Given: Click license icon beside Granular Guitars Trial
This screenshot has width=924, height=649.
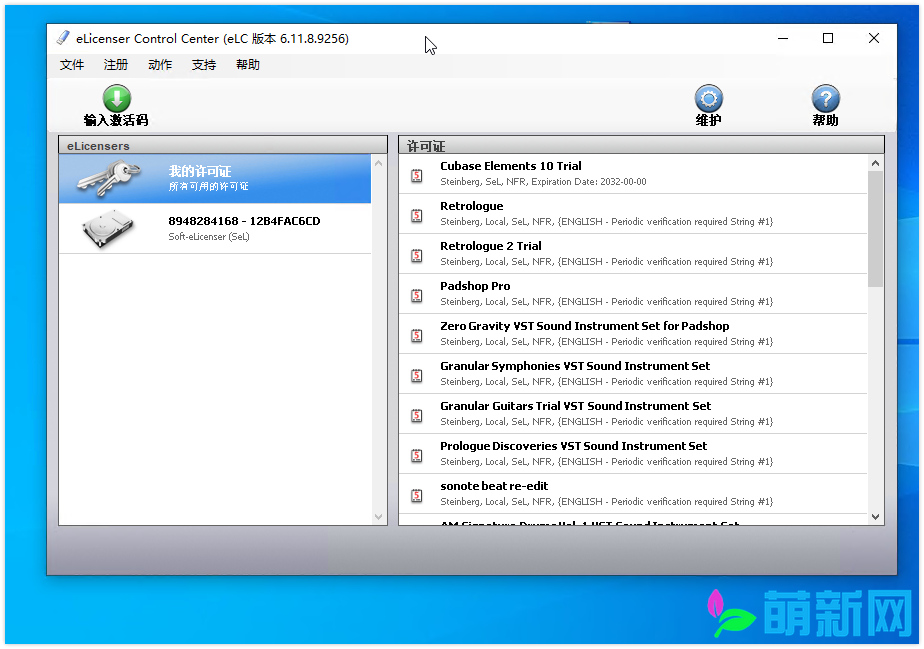Looking at the screenshot, I should [x=417, y=416].
